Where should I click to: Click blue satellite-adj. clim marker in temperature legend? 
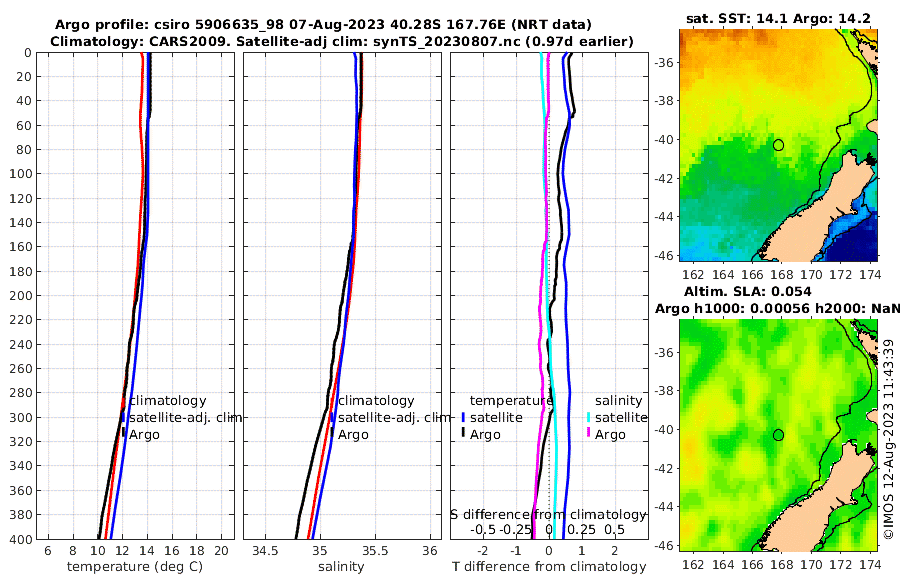click(123, 417)
